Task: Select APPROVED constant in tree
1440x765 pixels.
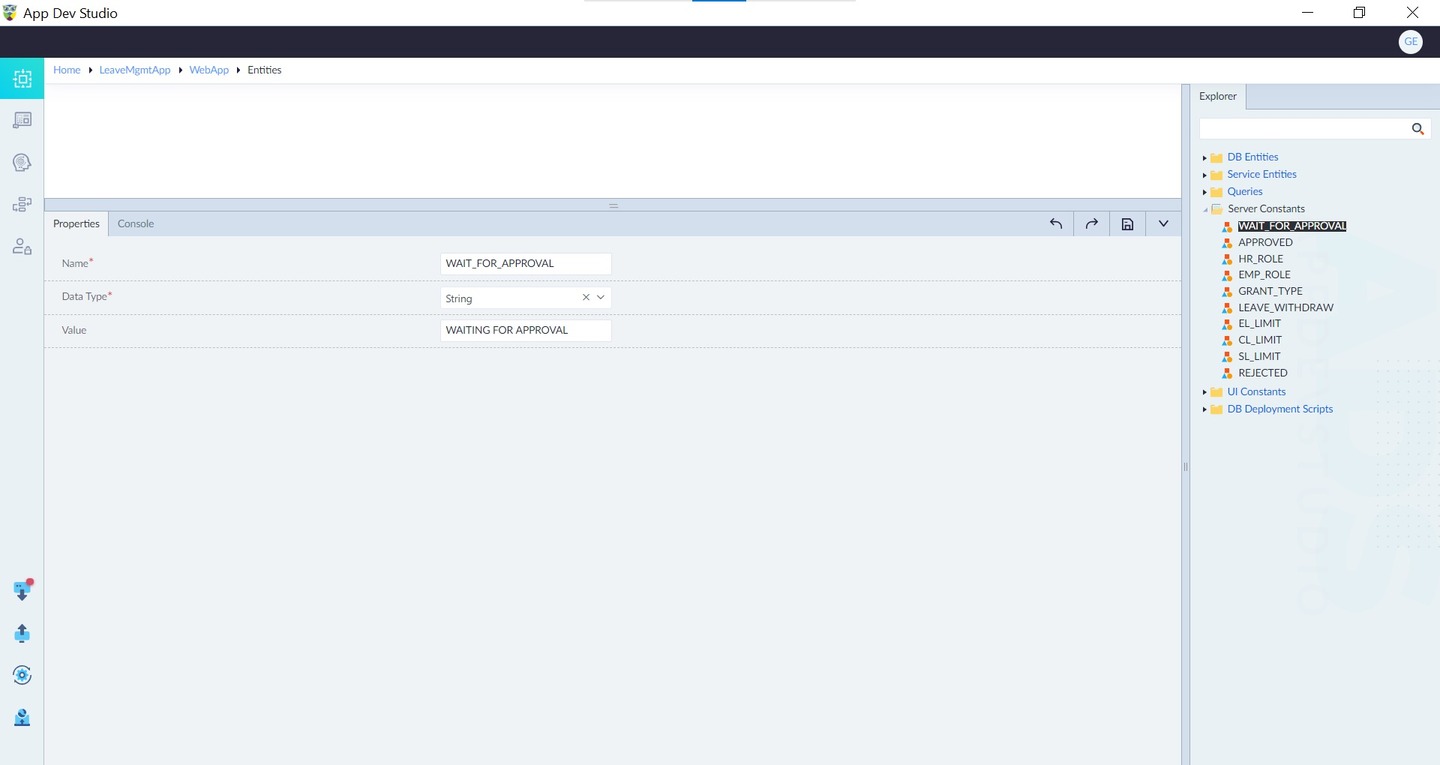Action: tap(1265, 242)
